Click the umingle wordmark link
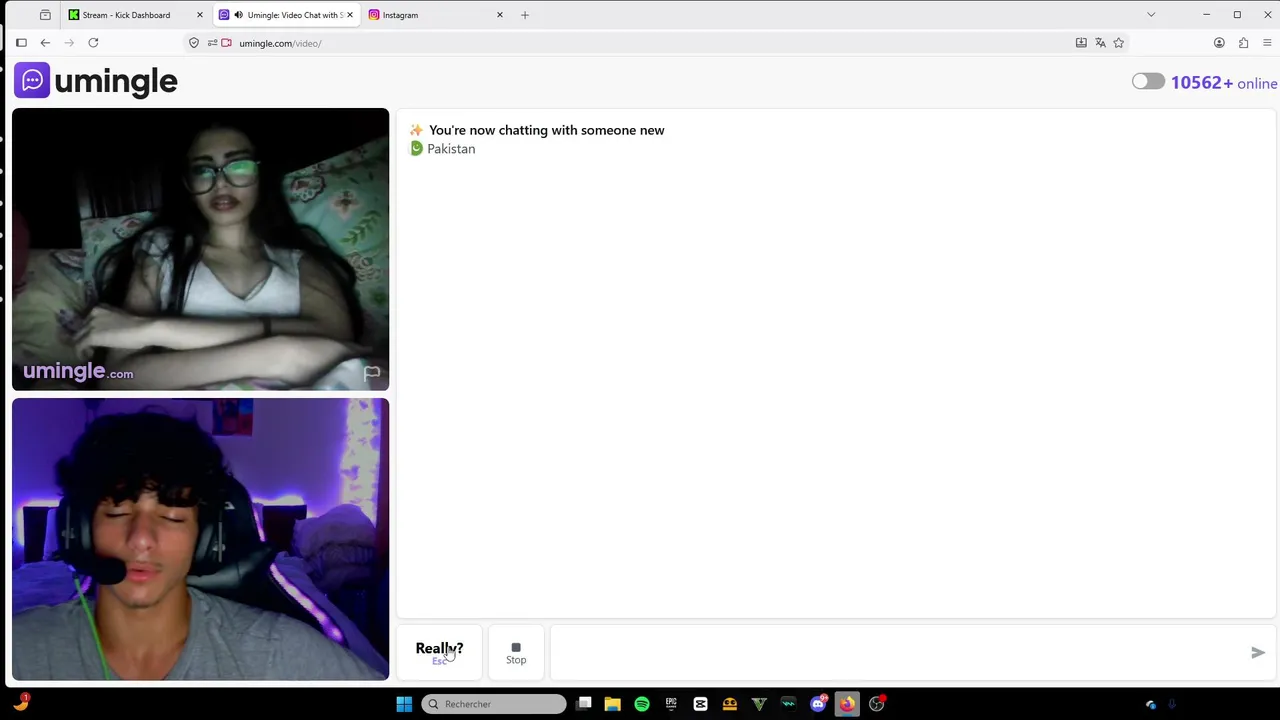The width and height of the screenshot is (1280, 720). [116, 82]
